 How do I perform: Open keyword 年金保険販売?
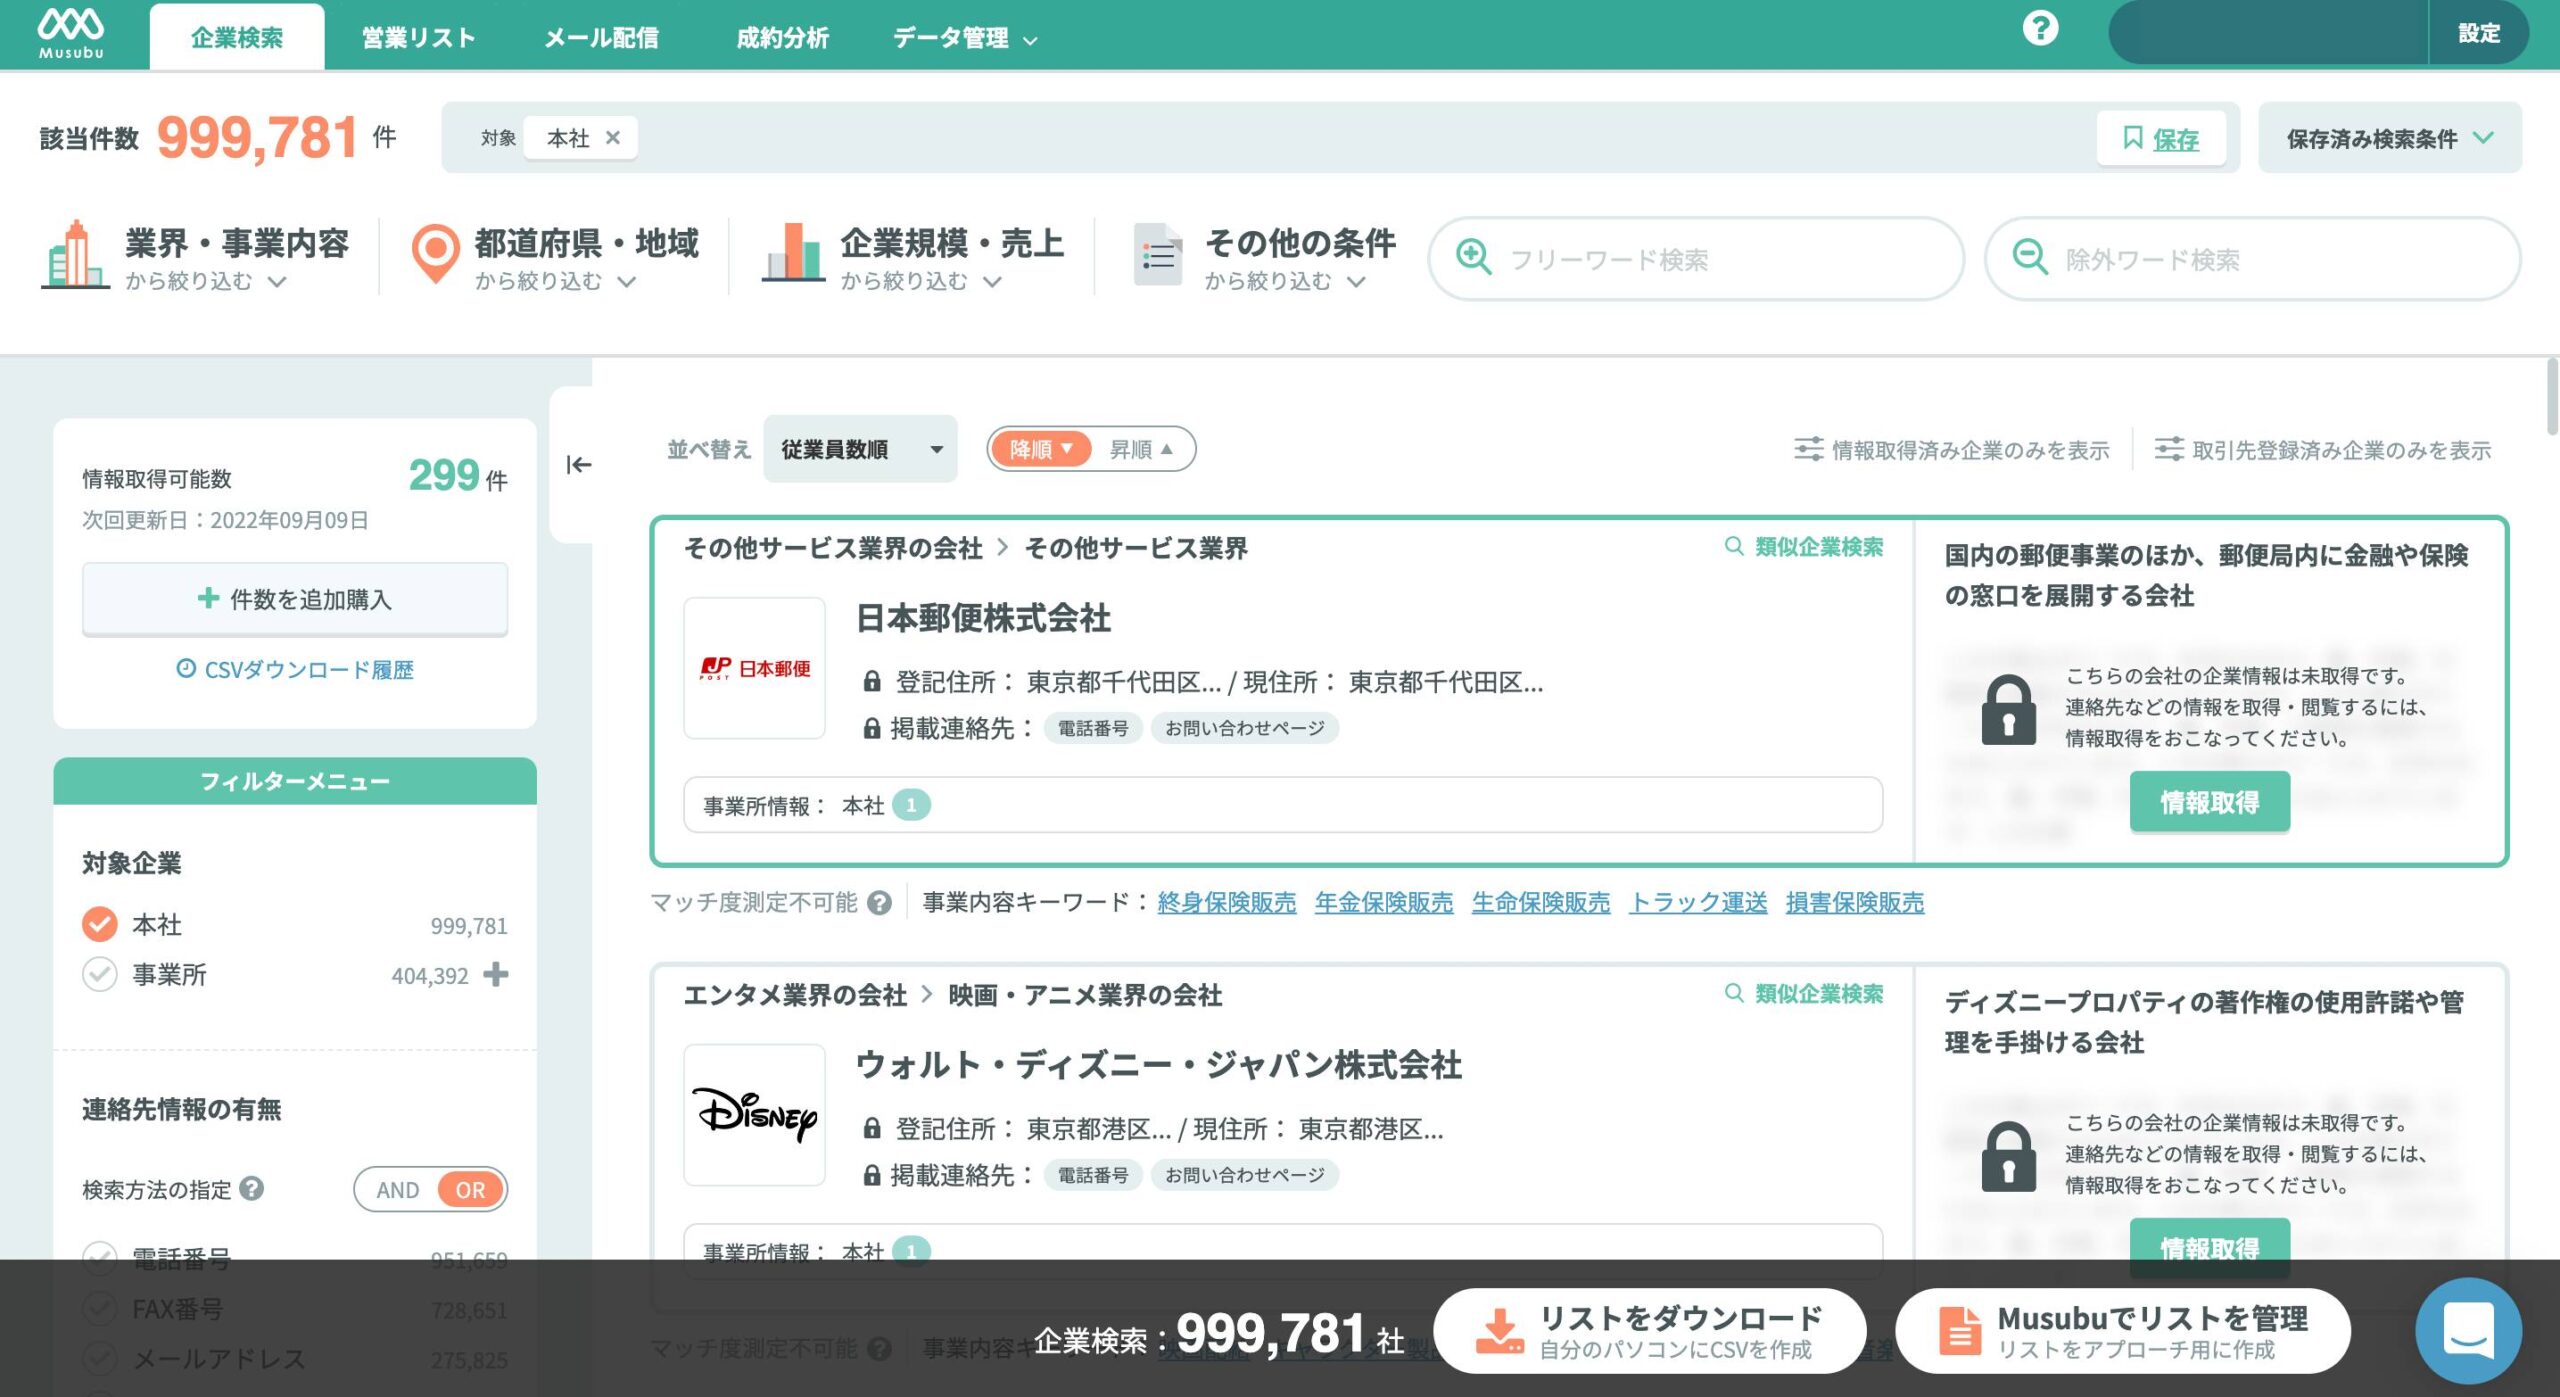point(1384,903)
